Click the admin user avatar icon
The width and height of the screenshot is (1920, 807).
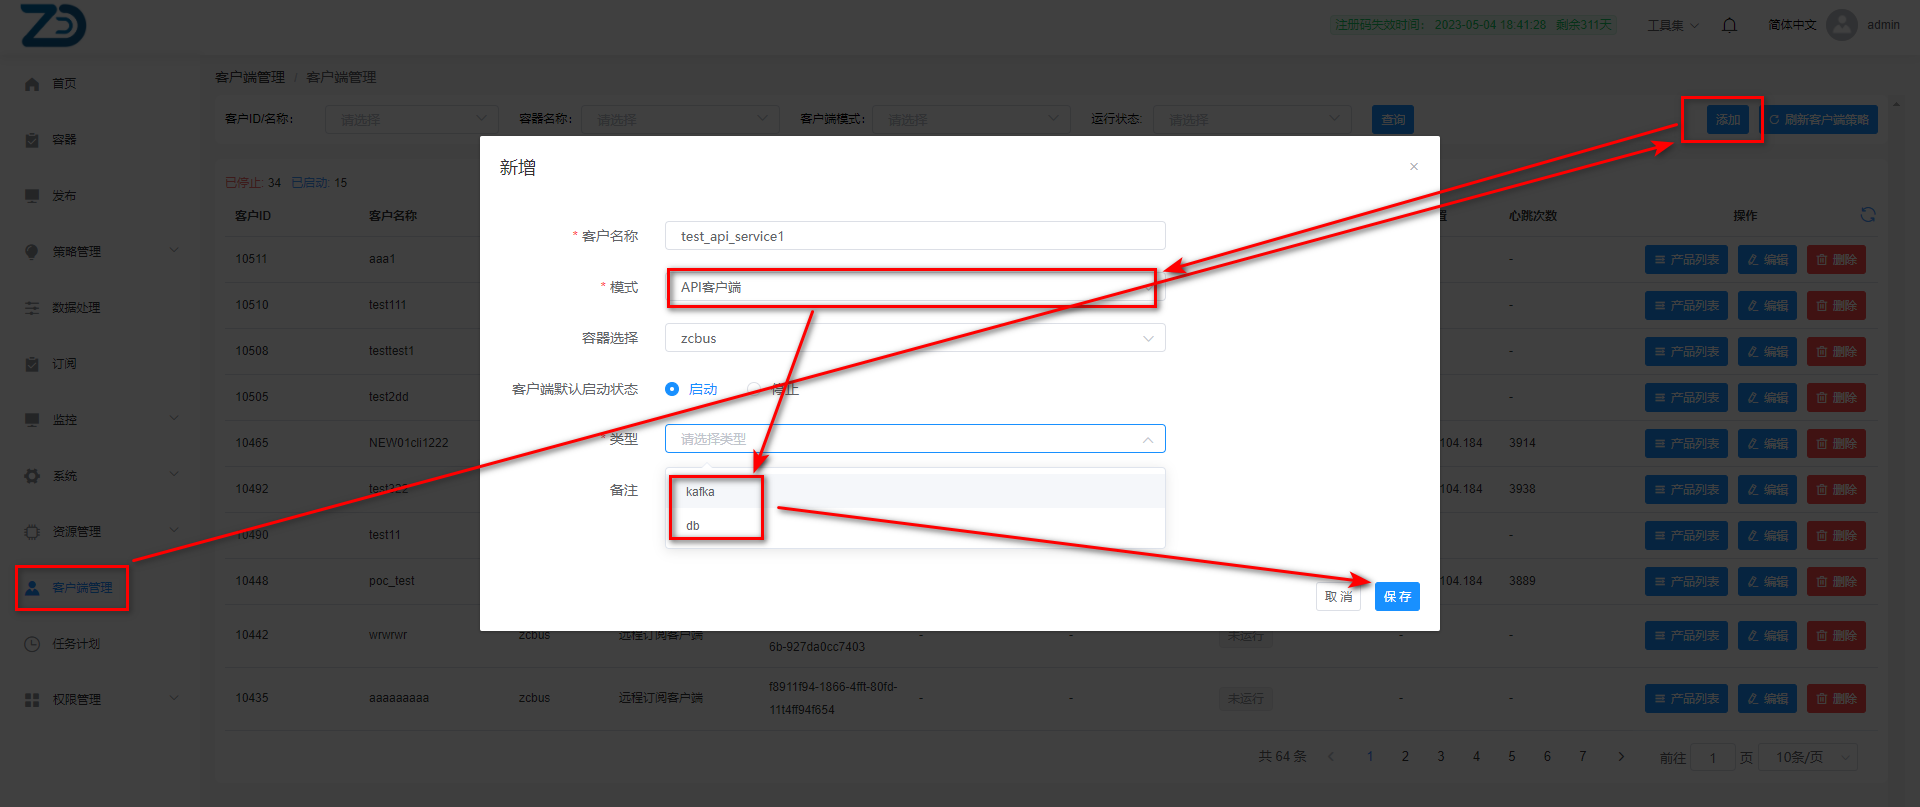point(1841,25)
